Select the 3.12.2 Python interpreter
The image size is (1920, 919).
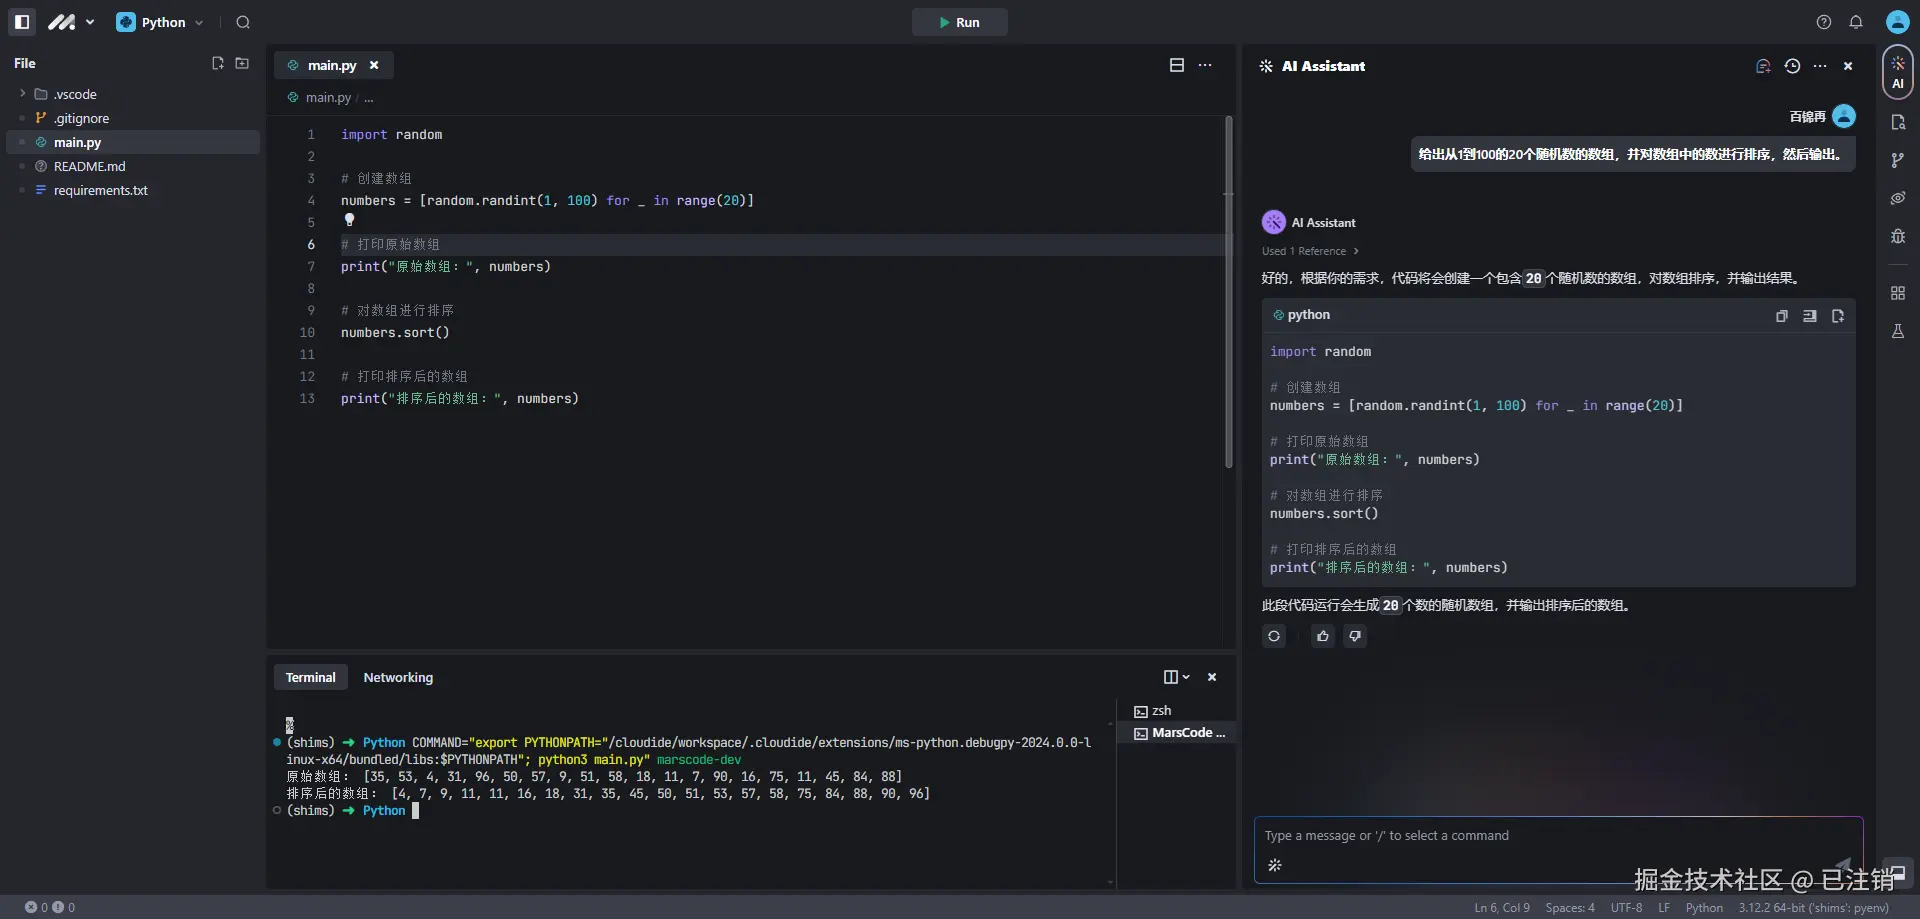click(1813, 908)
